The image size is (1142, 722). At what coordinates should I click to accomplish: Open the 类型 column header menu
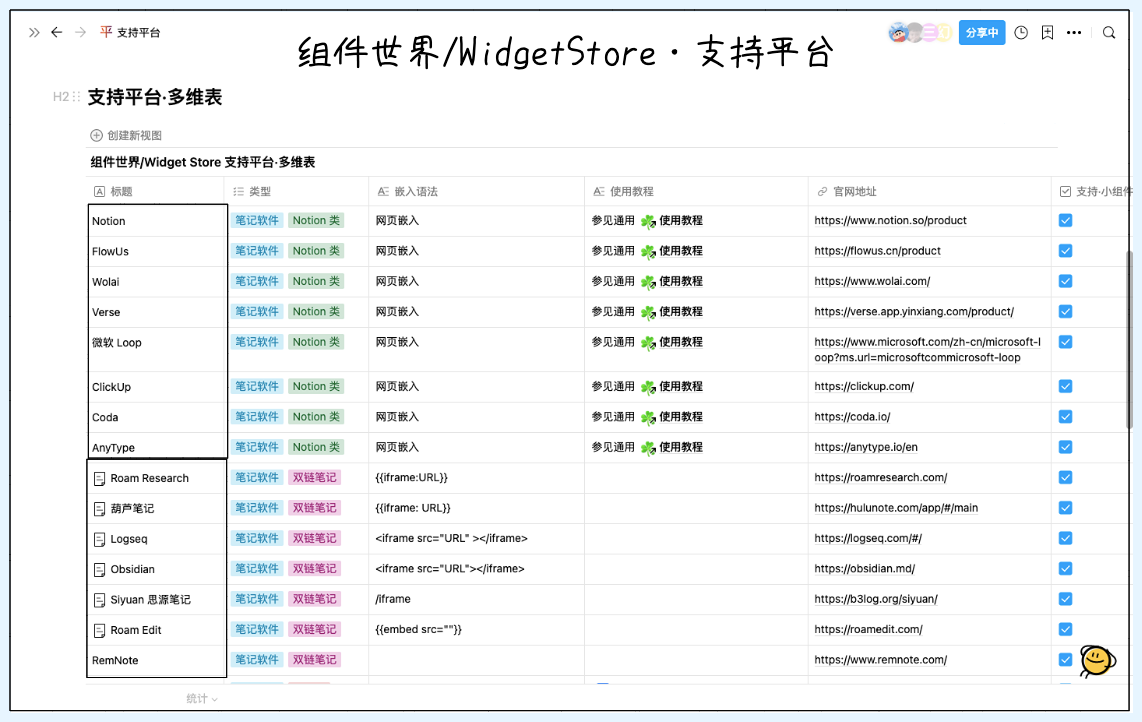click(259, 191)
